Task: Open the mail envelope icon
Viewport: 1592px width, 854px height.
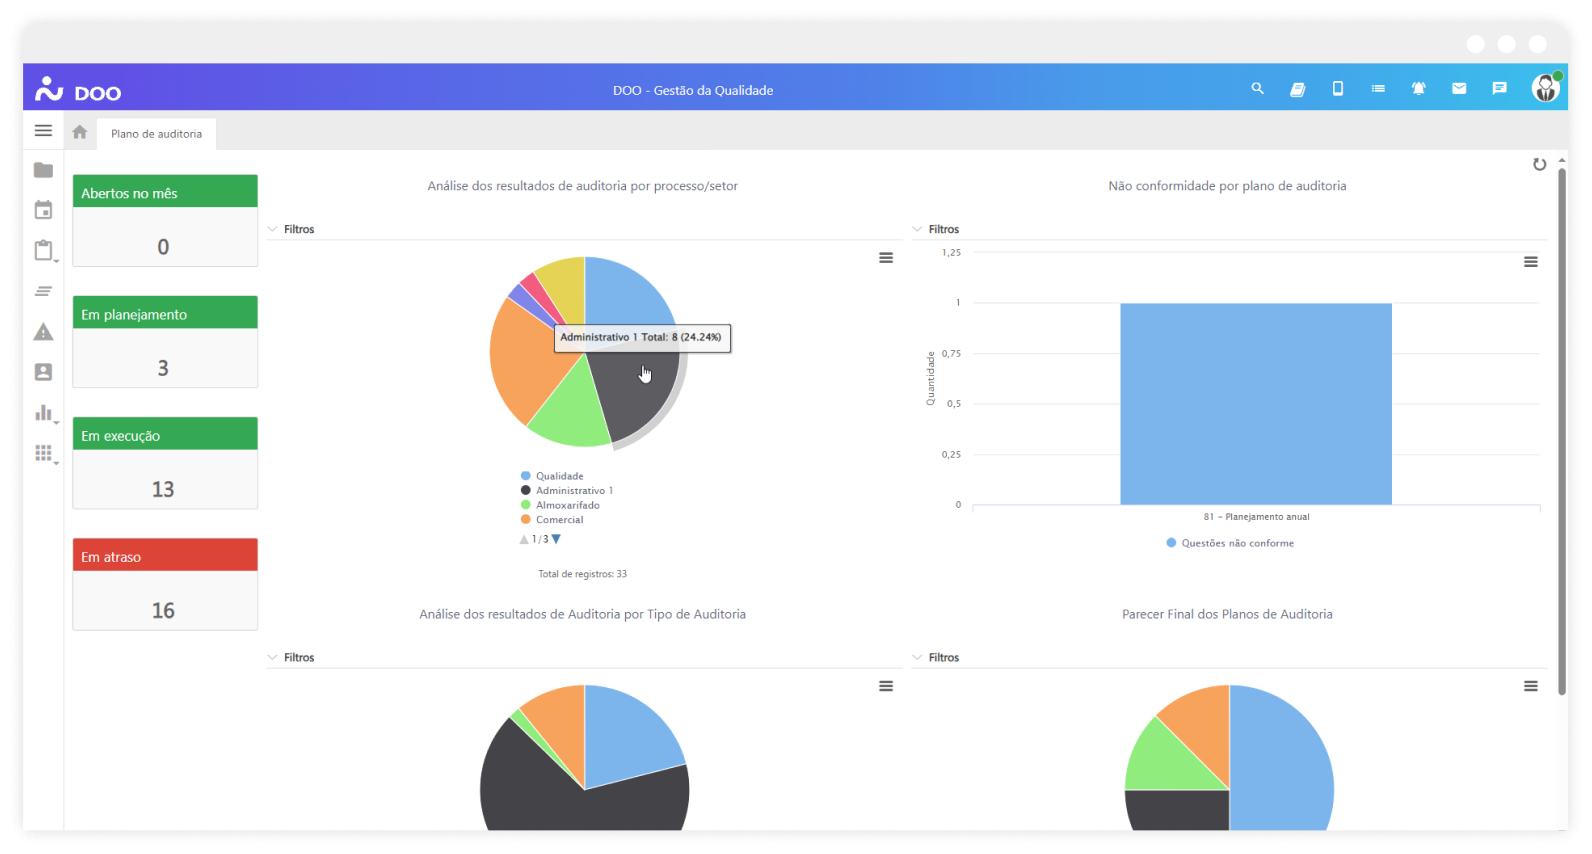Action: (x=1459, y=89)
